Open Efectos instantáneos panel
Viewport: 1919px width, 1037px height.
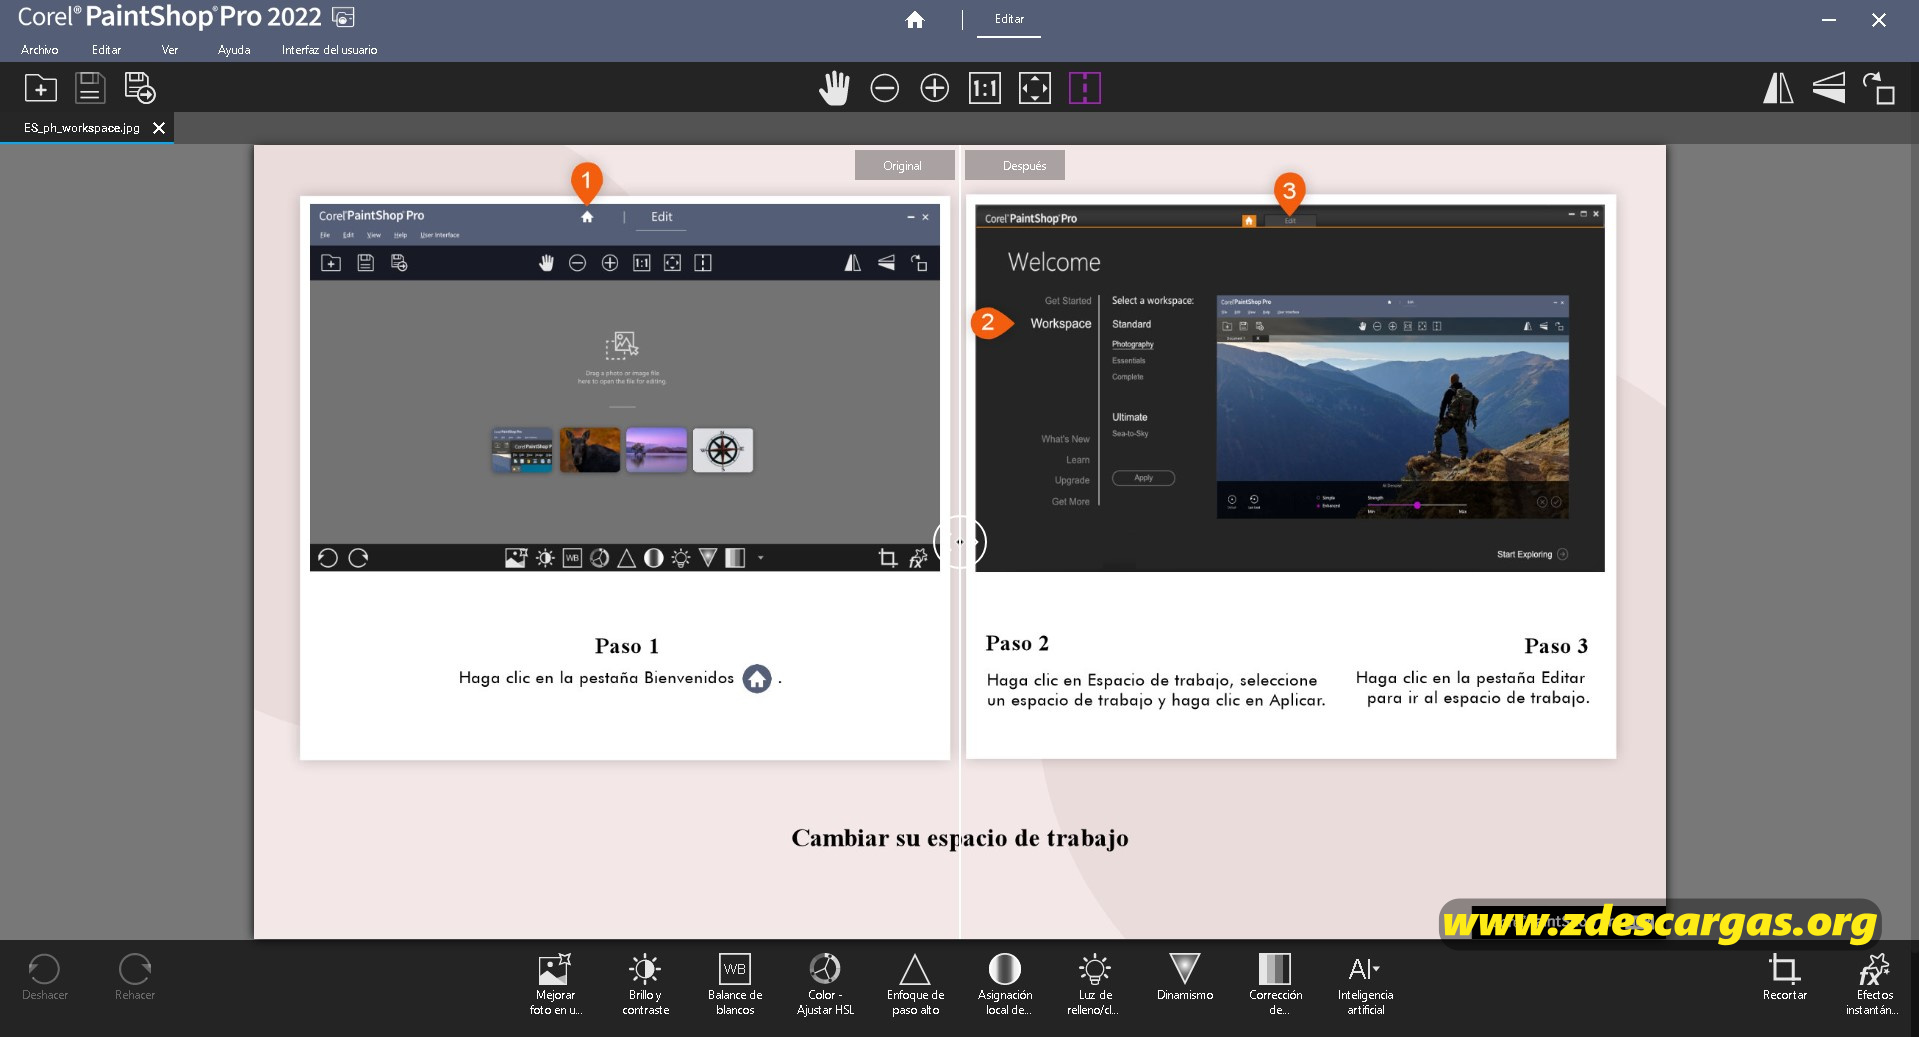coord(1873,984)
